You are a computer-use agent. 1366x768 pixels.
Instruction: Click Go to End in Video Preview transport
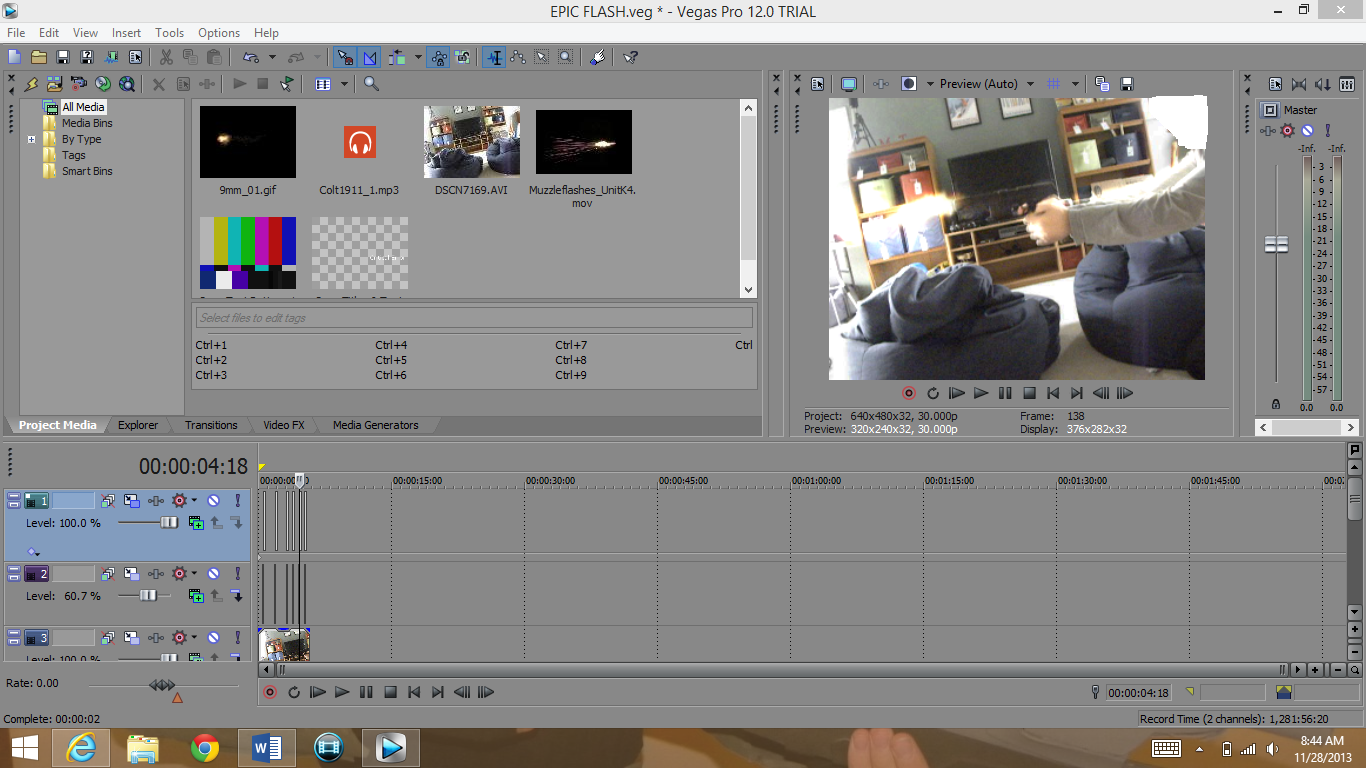click(x=1077, y=393)
